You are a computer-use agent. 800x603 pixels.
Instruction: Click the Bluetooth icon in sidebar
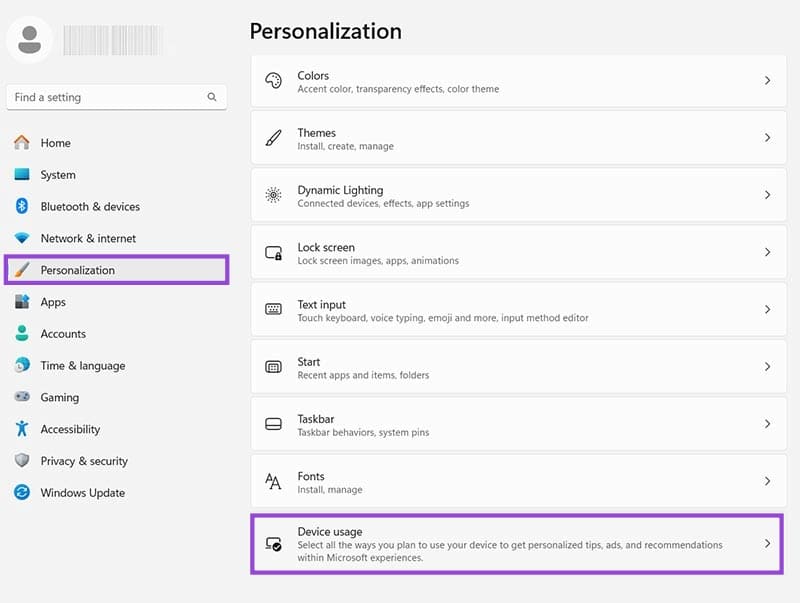pyautogui.click(x=21, y=206)
